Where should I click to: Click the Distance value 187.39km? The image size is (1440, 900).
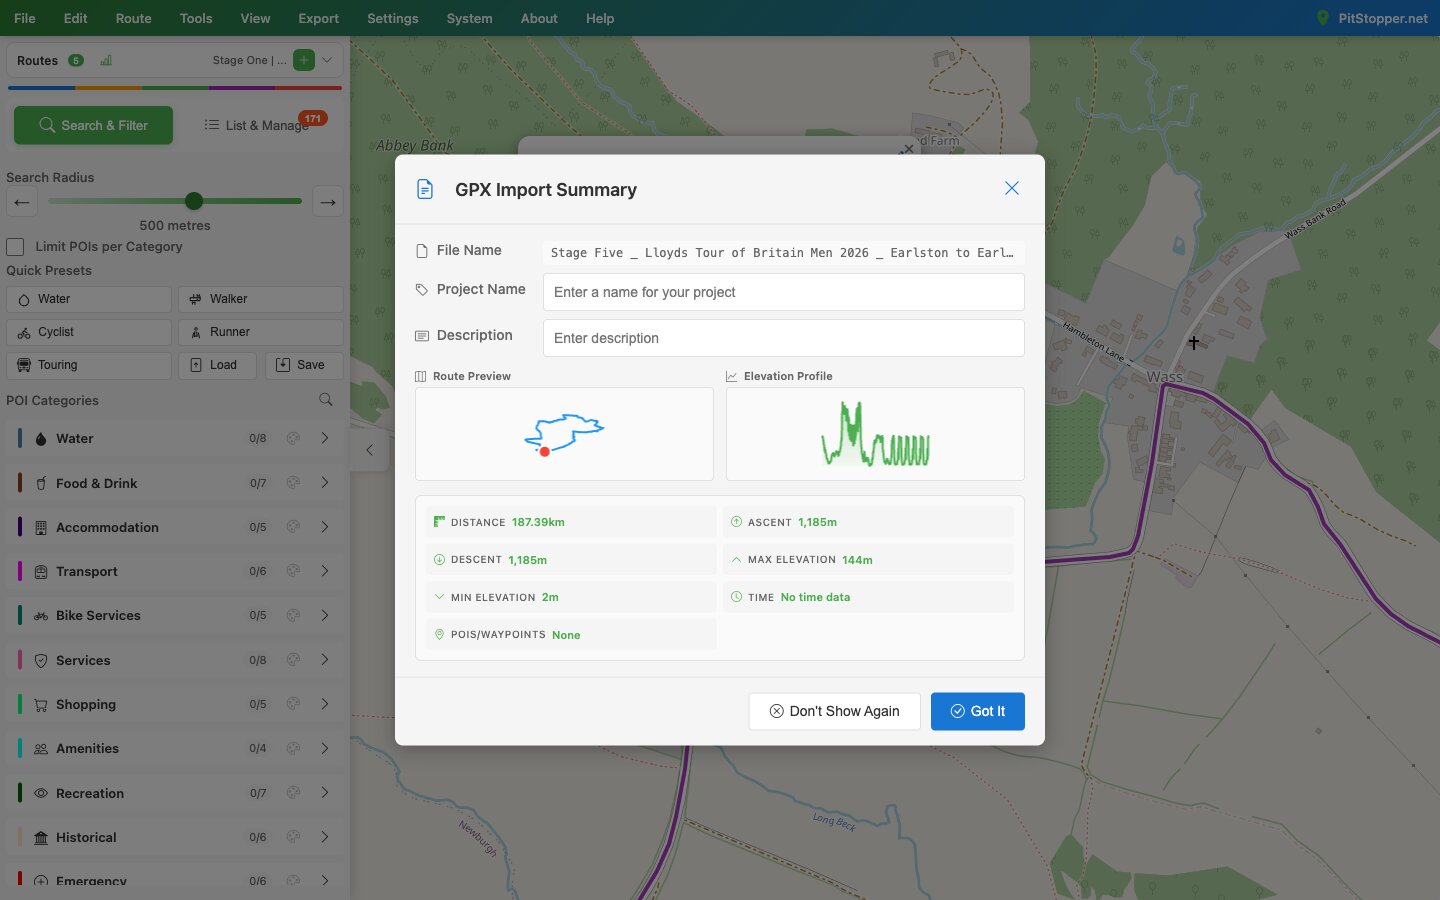tap(538, 522)
